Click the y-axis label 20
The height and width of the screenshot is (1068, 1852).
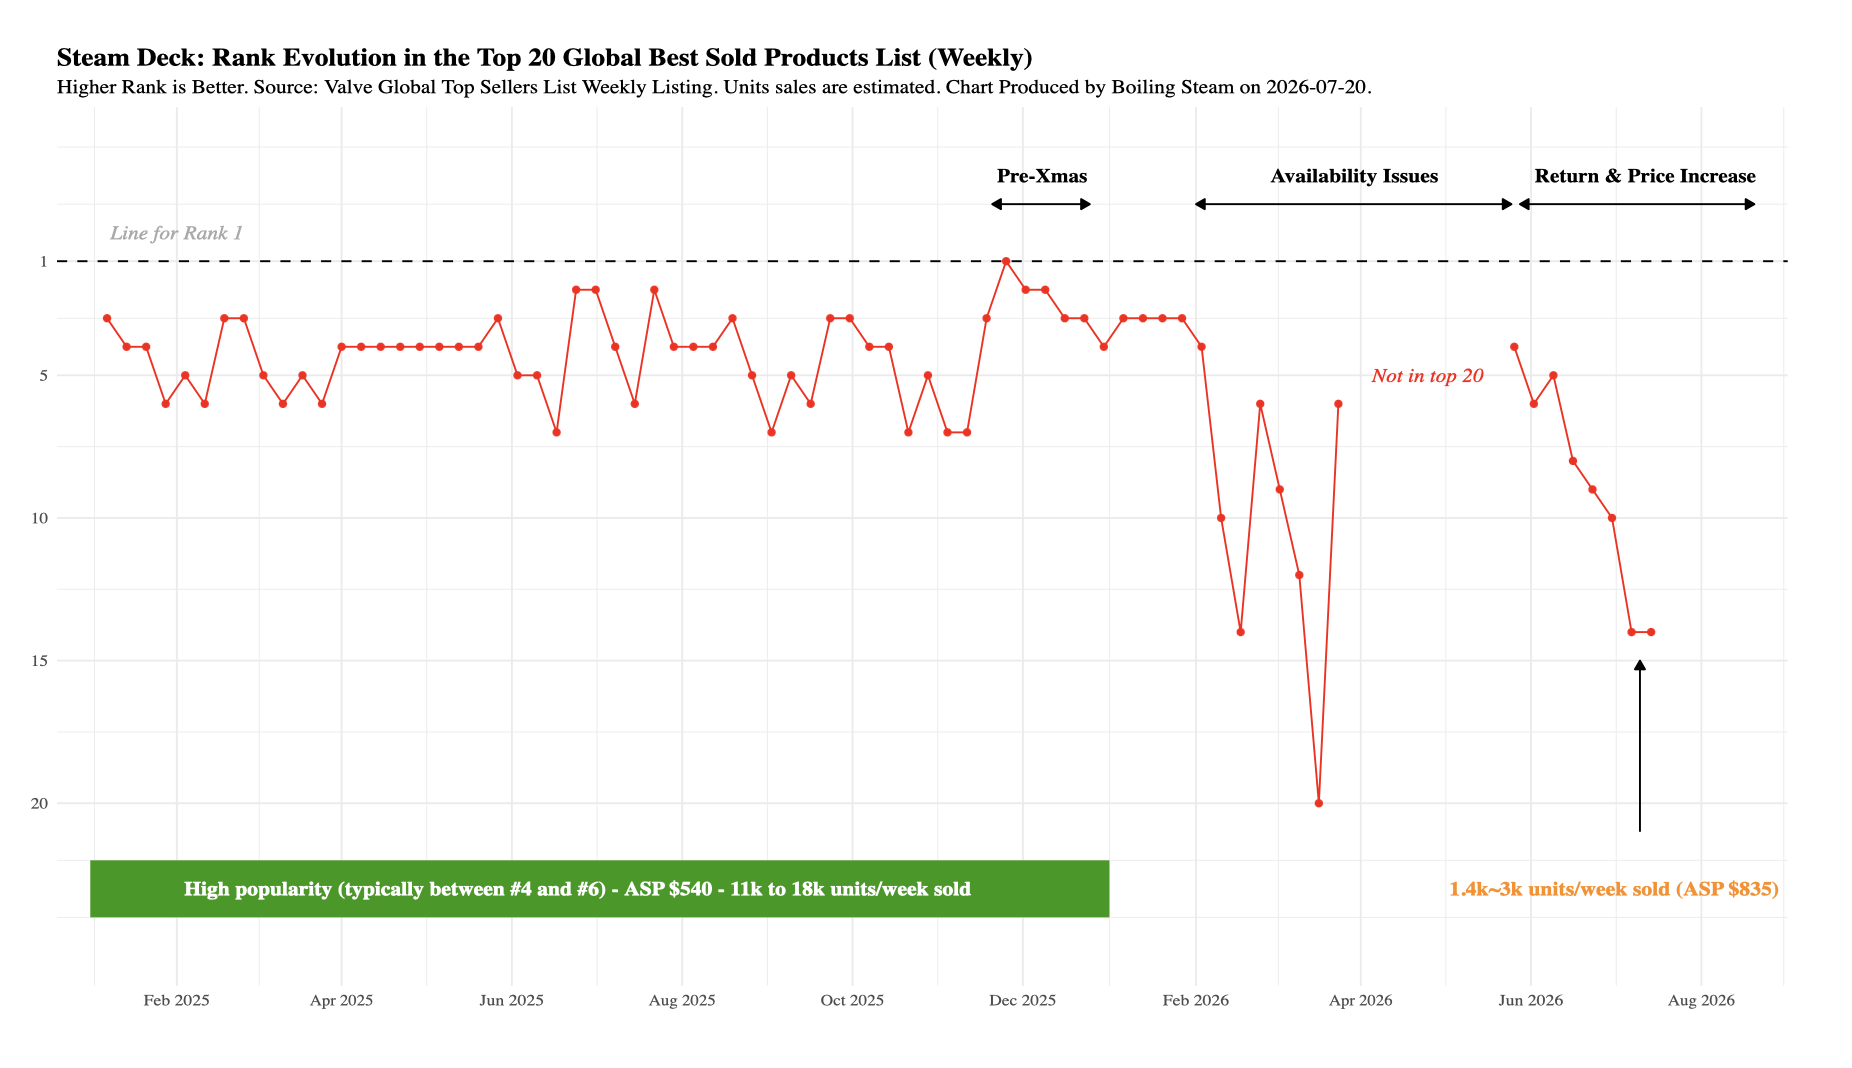39,803
